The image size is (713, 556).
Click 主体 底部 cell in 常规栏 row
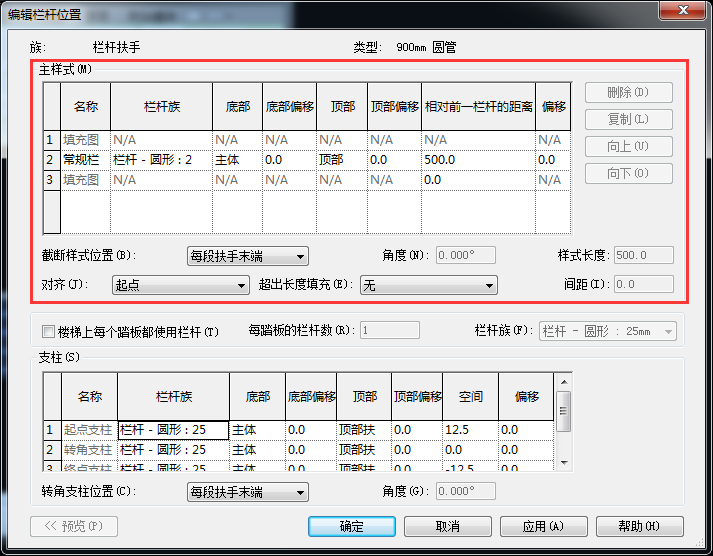coord(236,160)
